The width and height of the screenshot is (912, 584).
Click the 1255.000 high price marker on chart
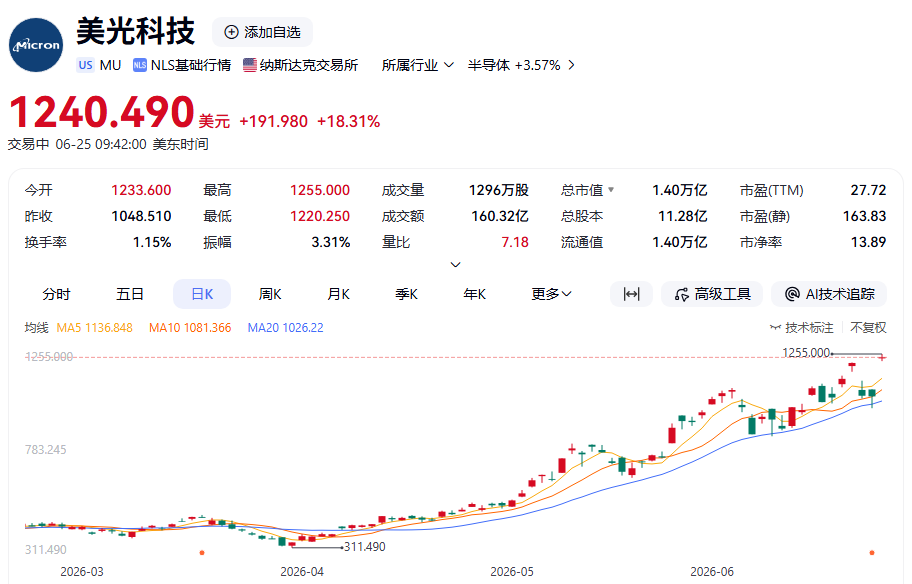806,352
